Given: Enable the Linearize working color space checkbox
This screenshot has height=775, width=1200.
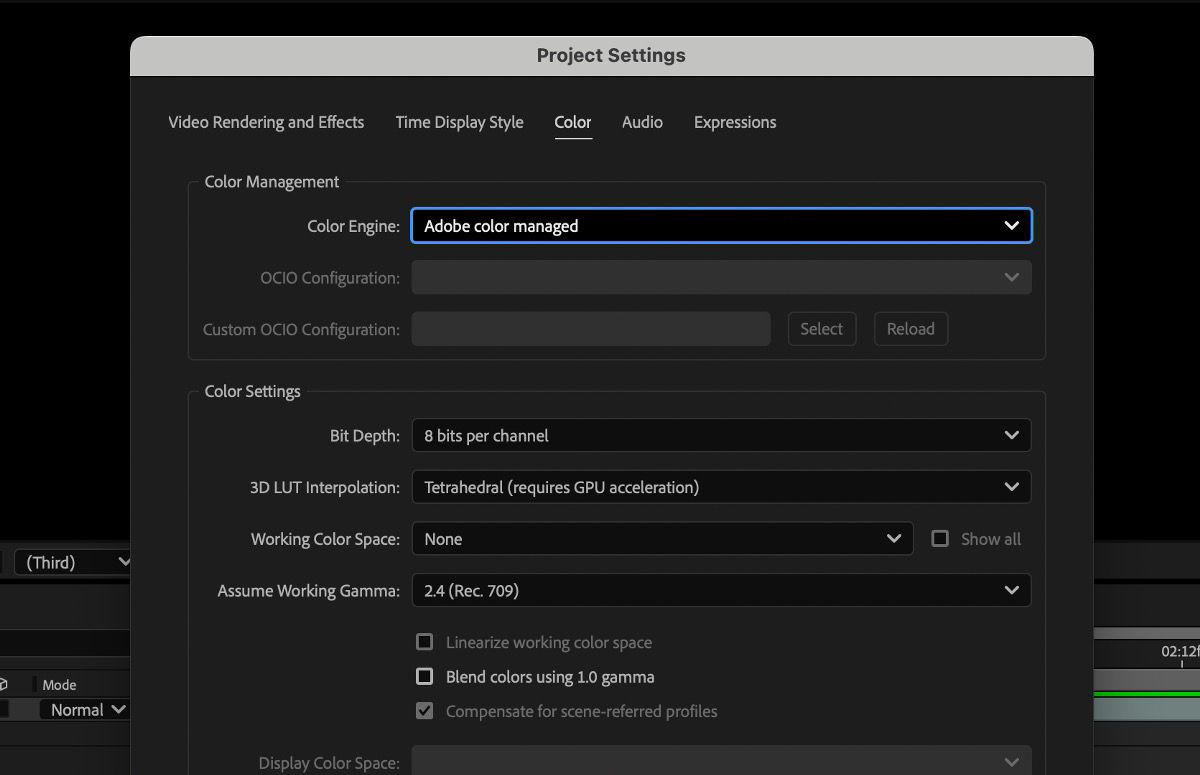Looking at the screenshot, I should click(424, 642).
